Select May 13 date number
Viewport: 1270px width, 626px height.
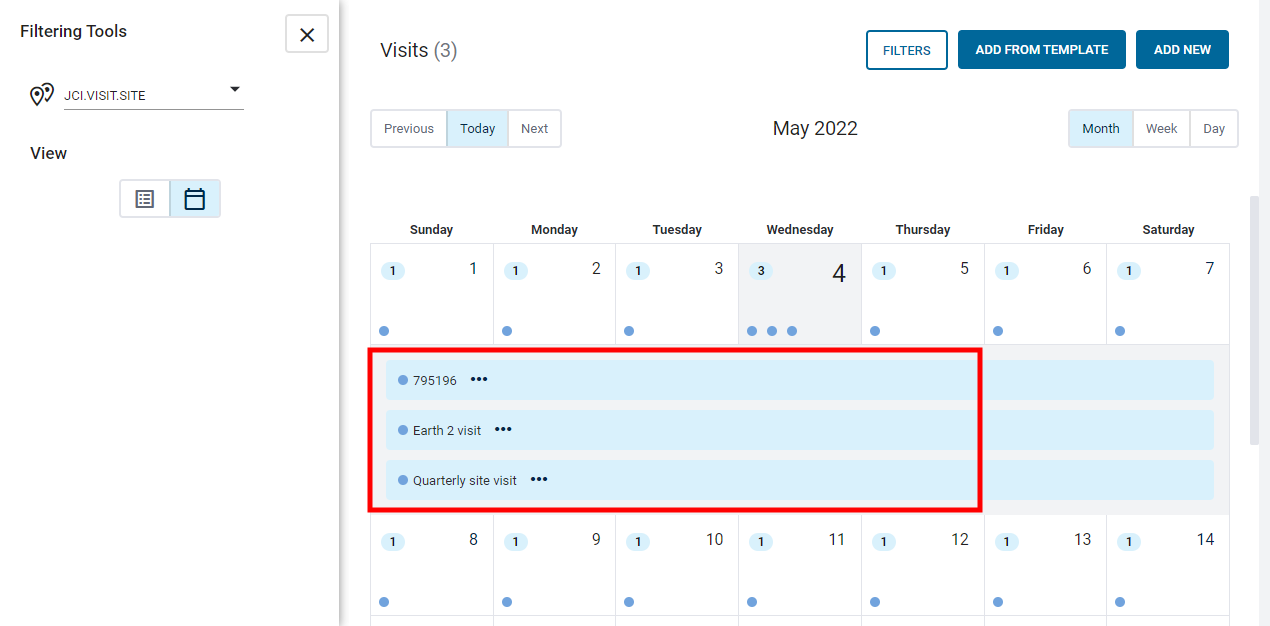[x=1083, y=540]
